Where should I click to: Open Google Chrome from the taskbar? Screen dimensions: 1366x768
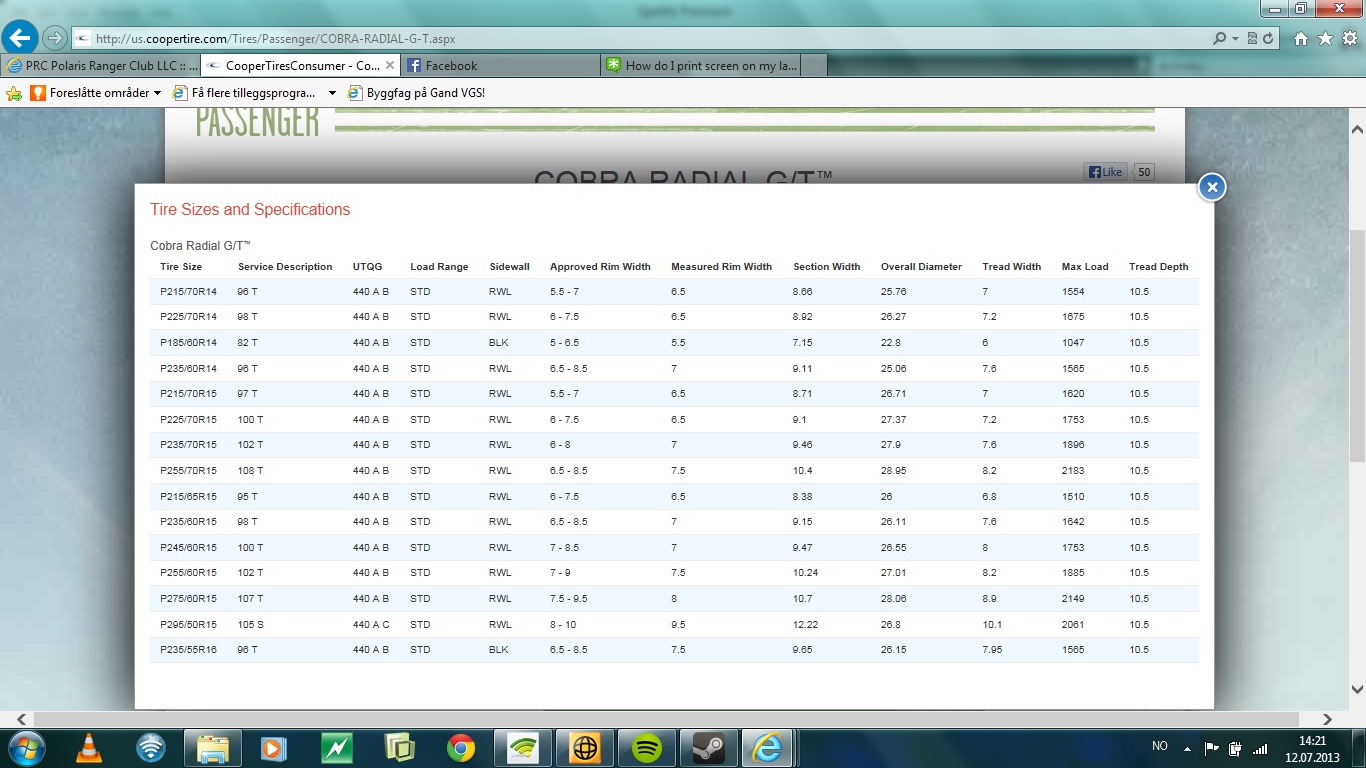[x=461, y=747]
